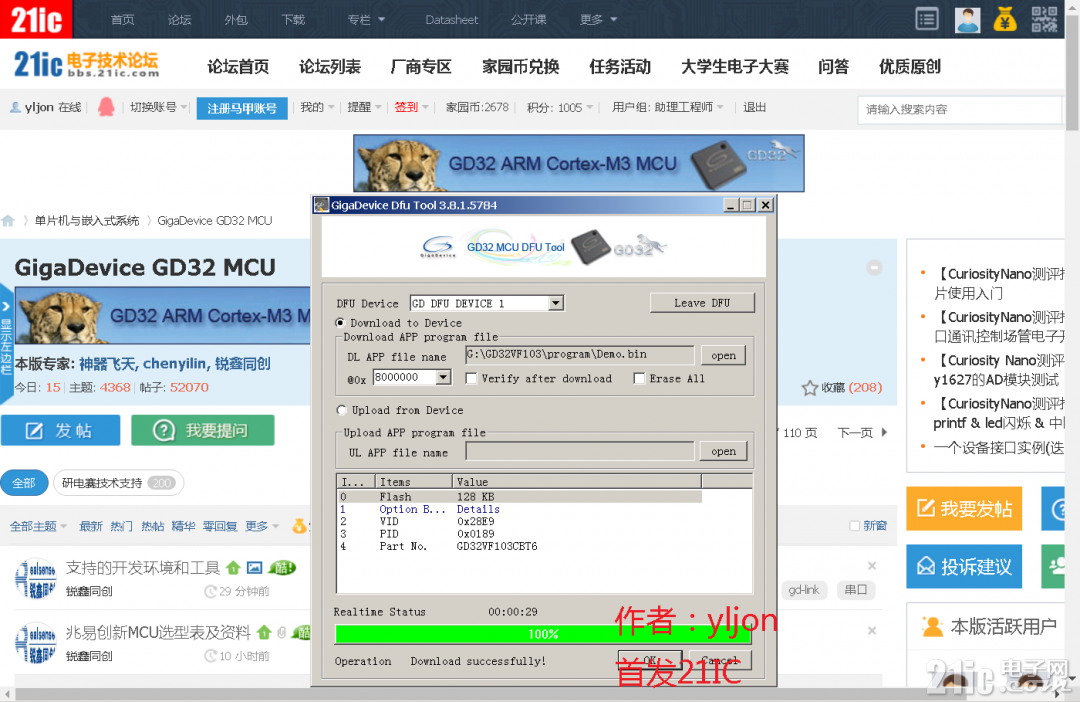Open the 切换账号 dropdown
Screen dimensions: 1080x702
coord(158,107)
